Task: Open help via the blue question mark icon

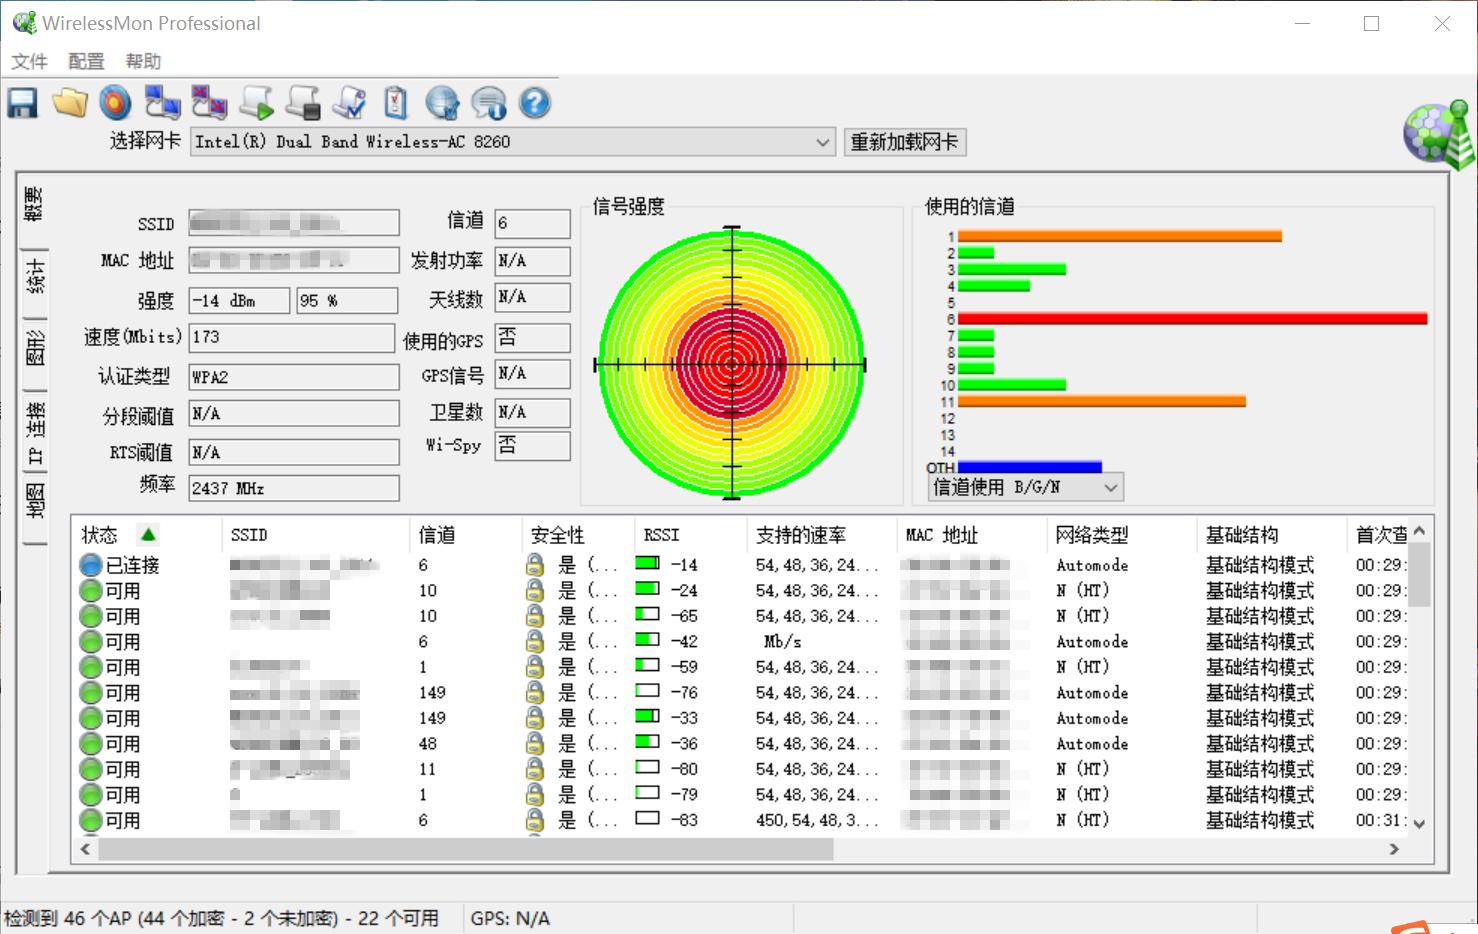Action: click(535, 103)
